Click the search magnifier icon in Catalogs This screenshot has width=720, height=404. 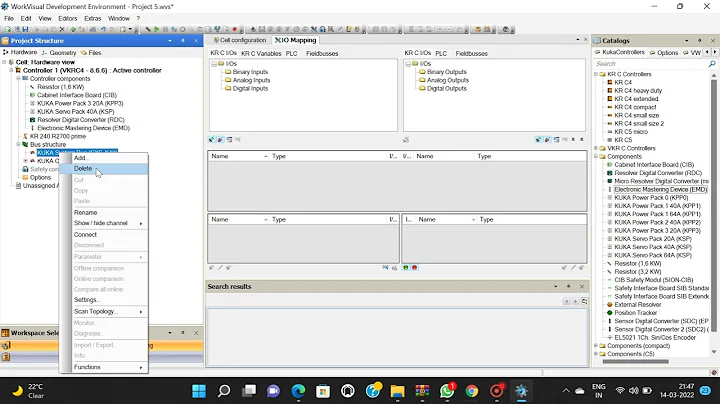click(712, 64)
